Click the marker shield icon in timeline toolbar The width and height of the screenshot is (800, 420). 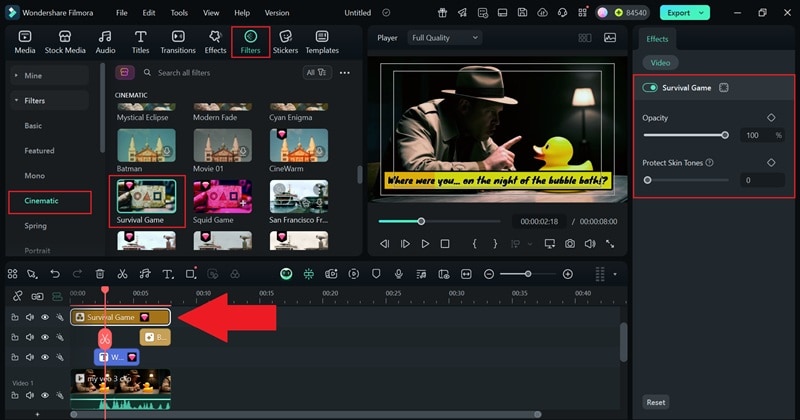376,274
